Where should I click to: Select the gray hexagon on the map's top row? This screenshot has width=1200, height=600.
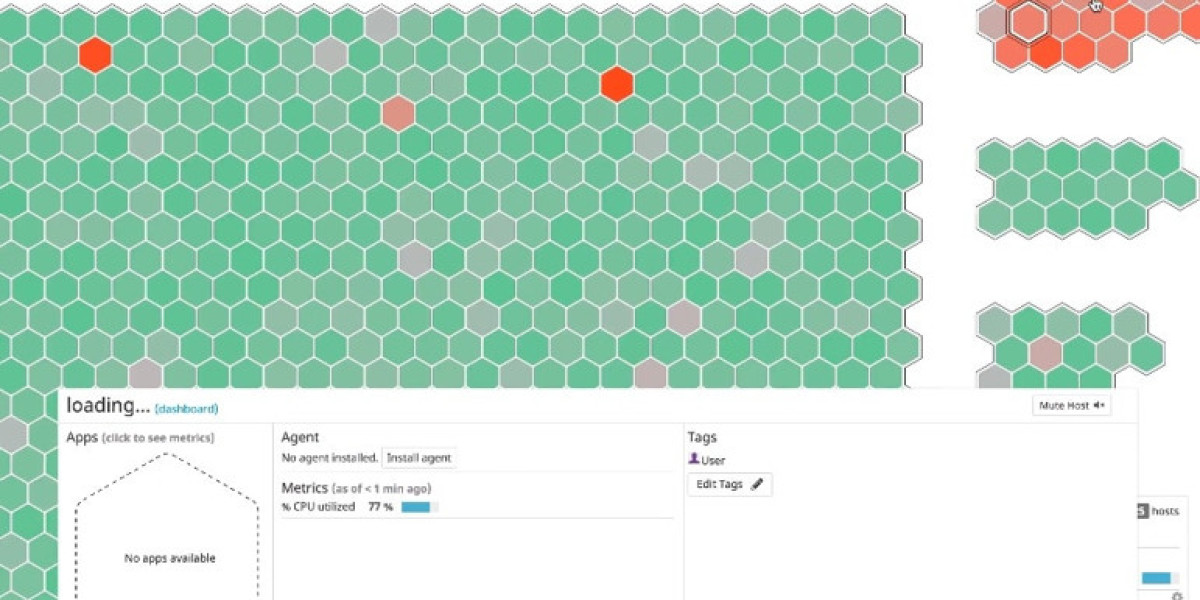click(x=381, y=25)
